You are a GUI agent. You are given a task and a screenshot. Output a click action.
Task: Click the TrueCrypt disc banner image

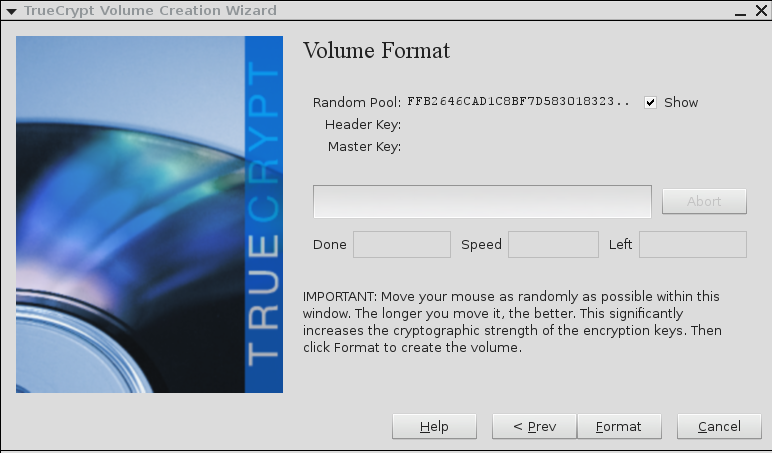coord(150,214)
